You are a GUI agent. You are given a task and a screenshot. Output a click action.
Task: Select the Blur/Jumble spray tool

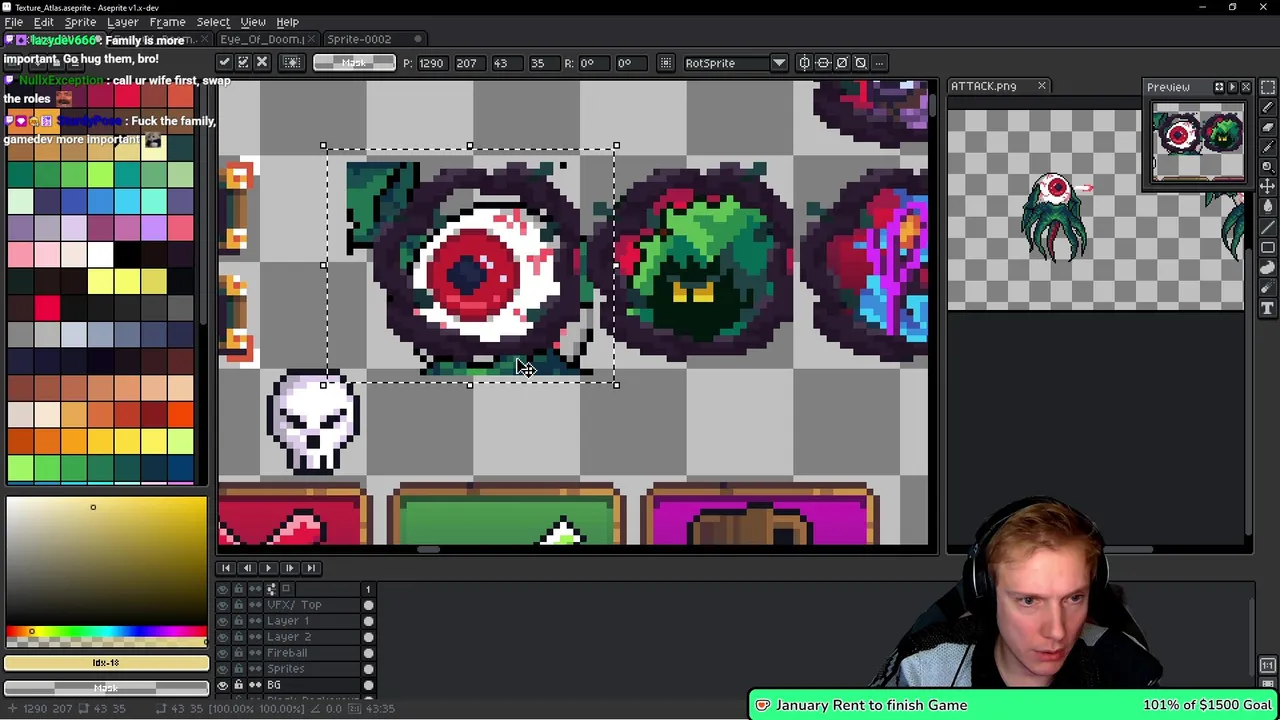[x=1268, y=287]
